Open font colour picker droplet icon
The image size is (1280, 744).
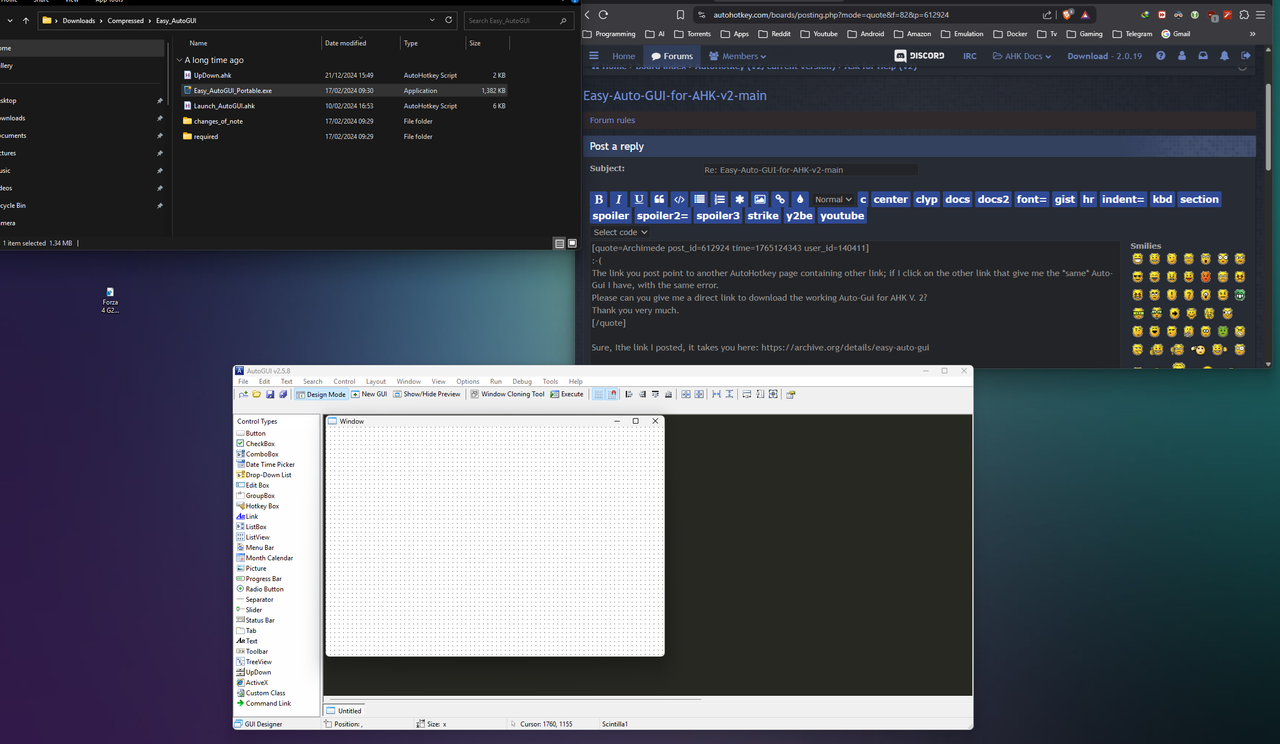coord(800,199)
